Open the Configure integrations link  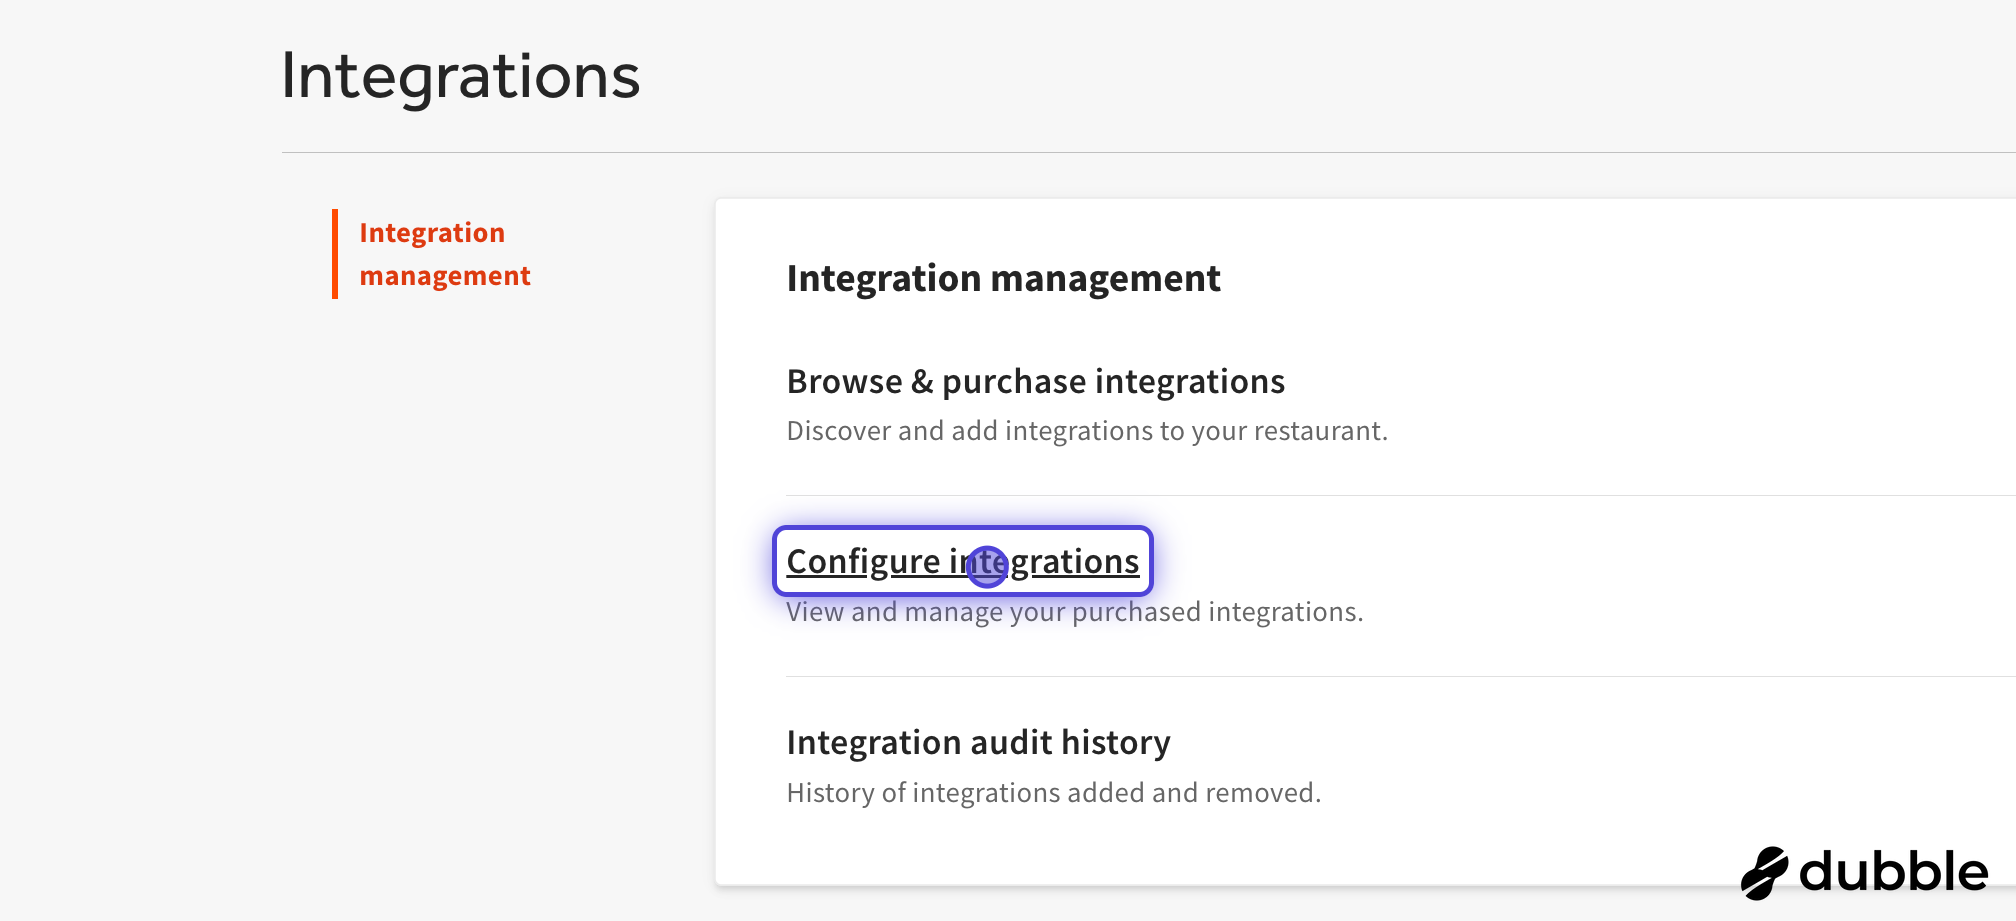[x=962, y=561]
